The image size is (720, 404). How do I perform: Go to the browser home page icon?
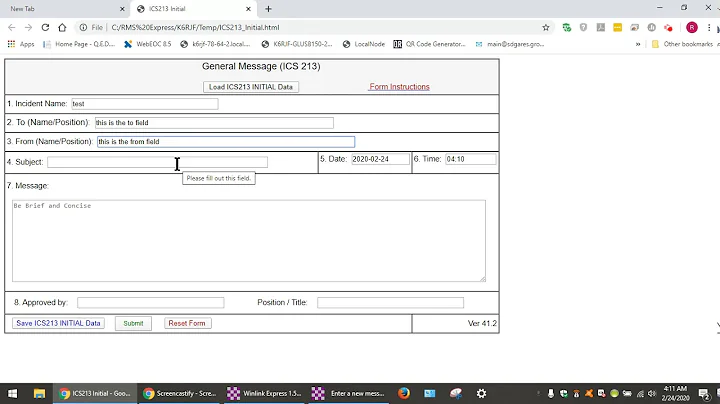point(62,28)
